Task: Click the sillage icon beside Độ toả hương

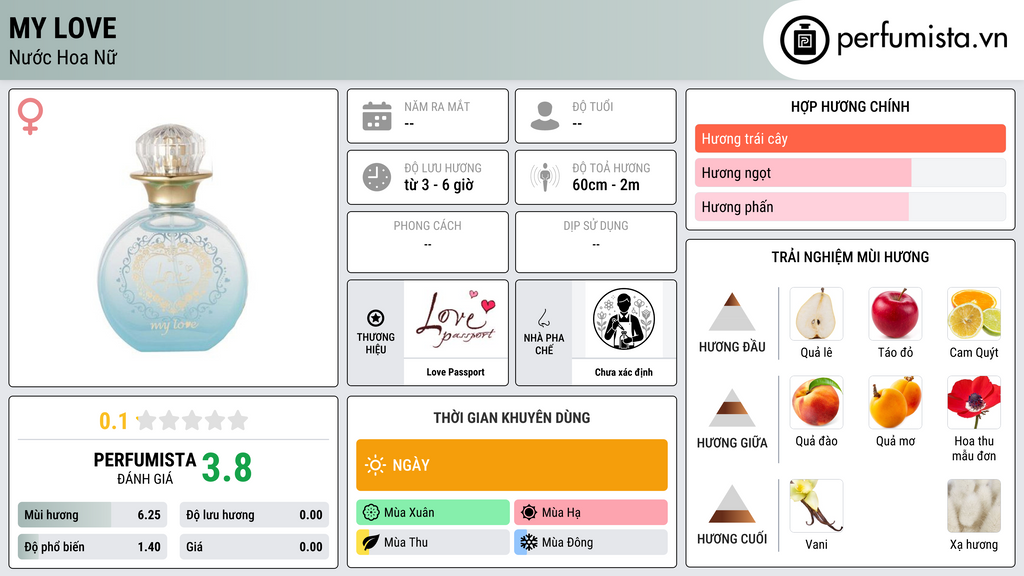Action: pyautogui.click(x=545, y=177)
